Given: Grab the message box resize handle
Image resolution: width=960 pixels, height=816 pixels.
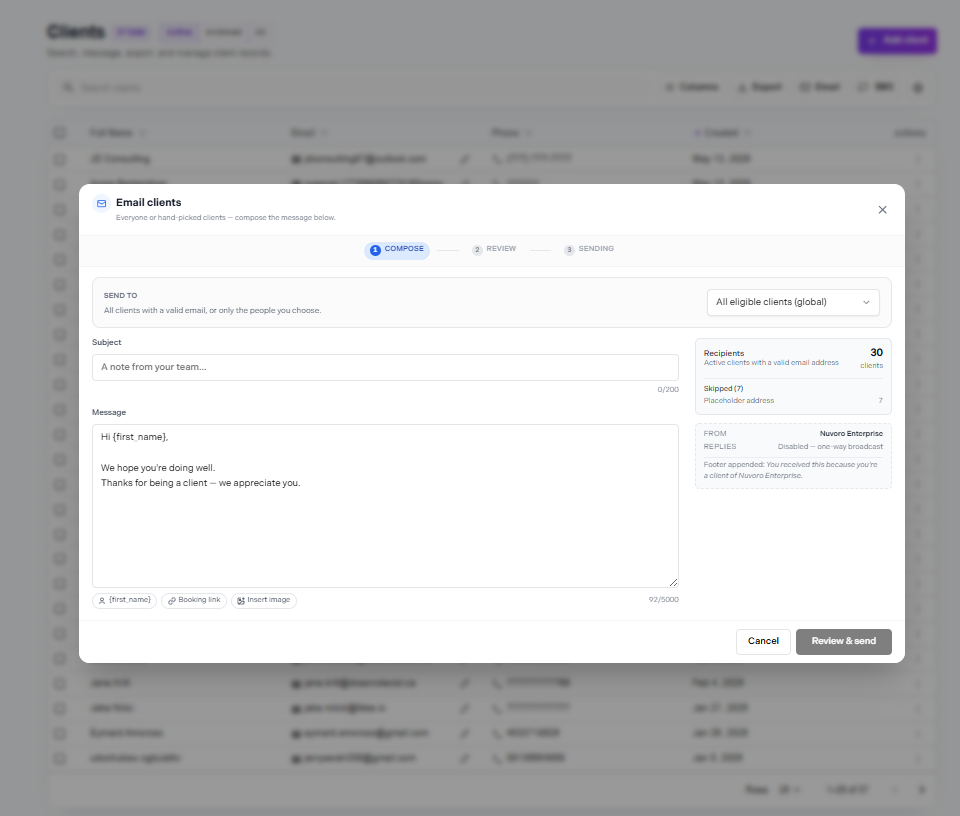Looking at the screenshot, I should (673, 582).
